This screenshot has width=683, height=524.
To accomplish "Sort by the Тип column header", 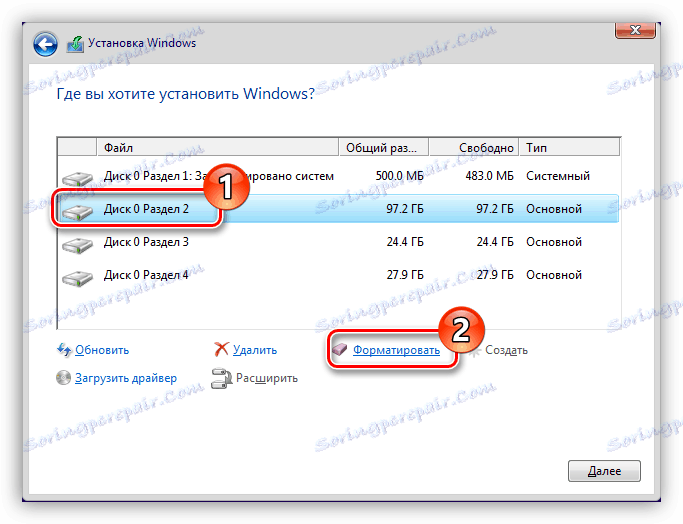I will coord(569,148).
